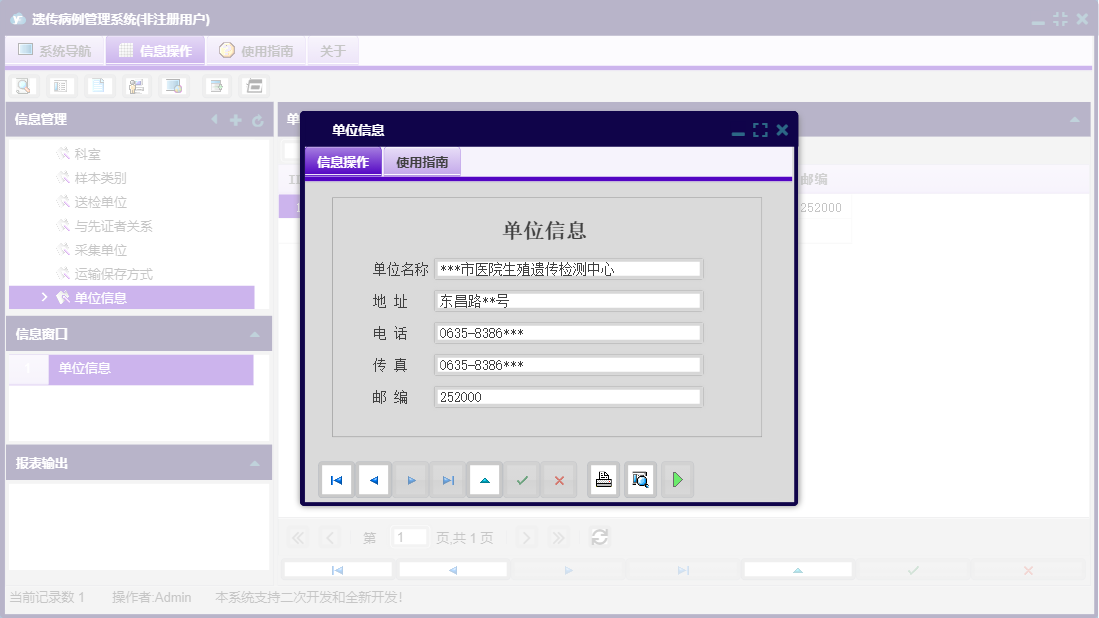Click the add (+) icon on 信息管理 header
The width and height of the screenshot is (1099, 618).
click(x=233, y=119)
